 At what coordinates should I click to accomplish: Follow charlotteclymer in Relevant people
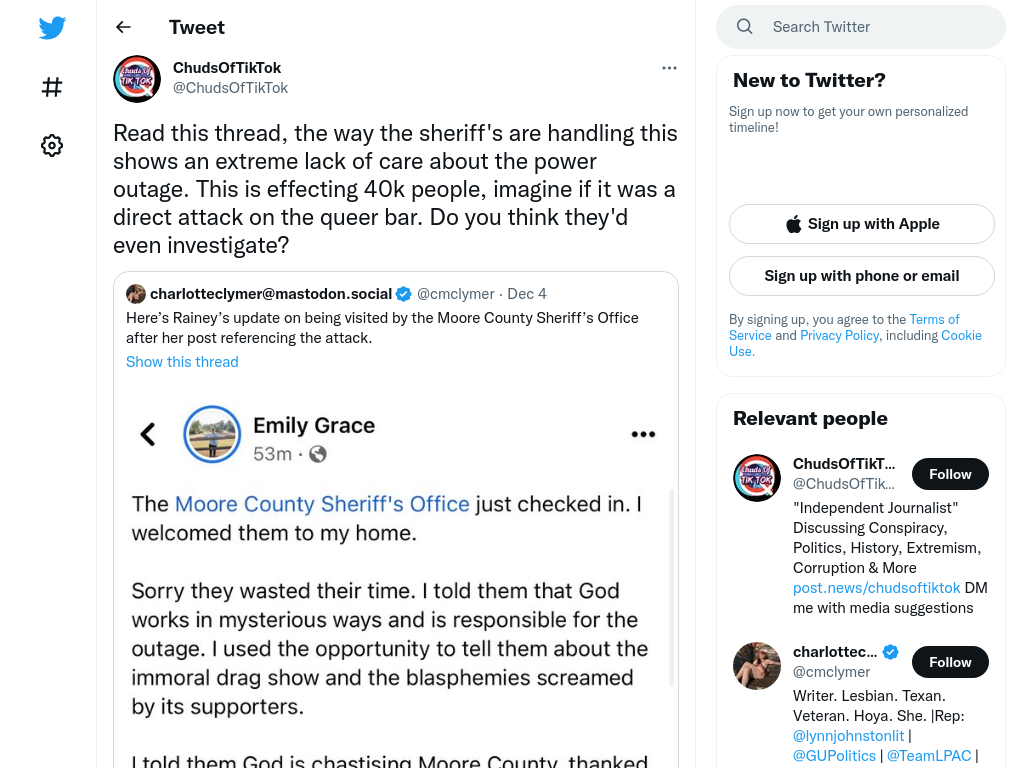pos(950,662)
